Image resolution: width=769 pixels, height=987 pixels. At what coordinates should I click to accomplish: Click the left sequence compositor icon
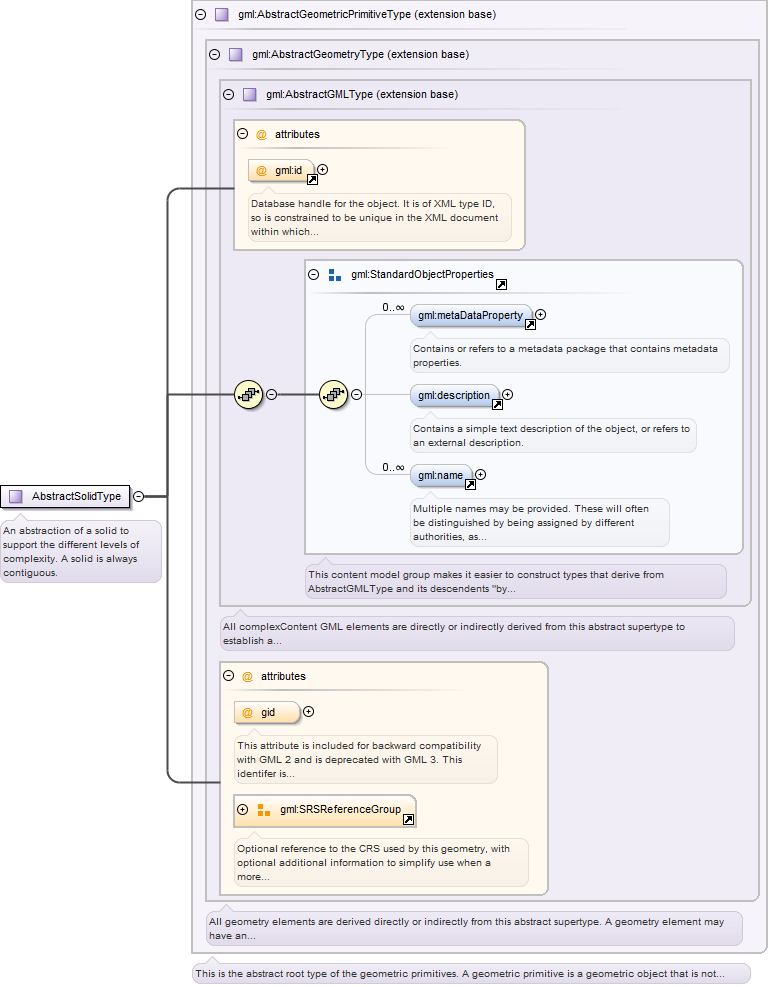[x=249, y=395]
